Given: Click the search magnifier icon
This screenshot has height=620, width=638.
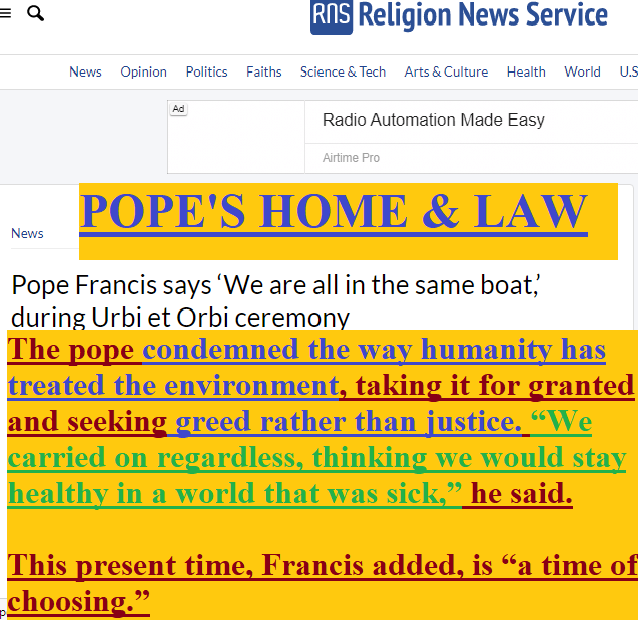Looking at the screenshot, I should click(35, 14).
